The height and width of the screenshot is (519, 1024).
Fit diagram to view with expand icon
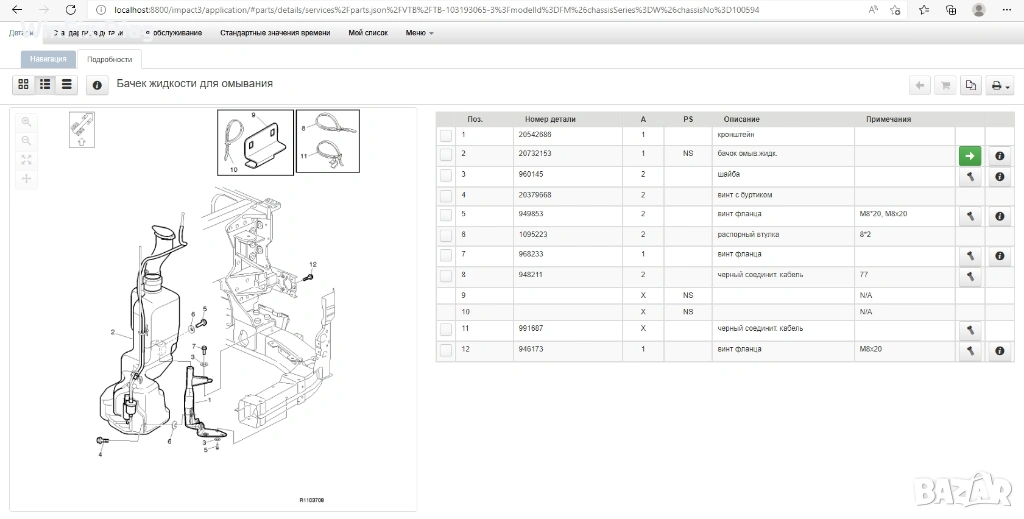coord(26,160)
